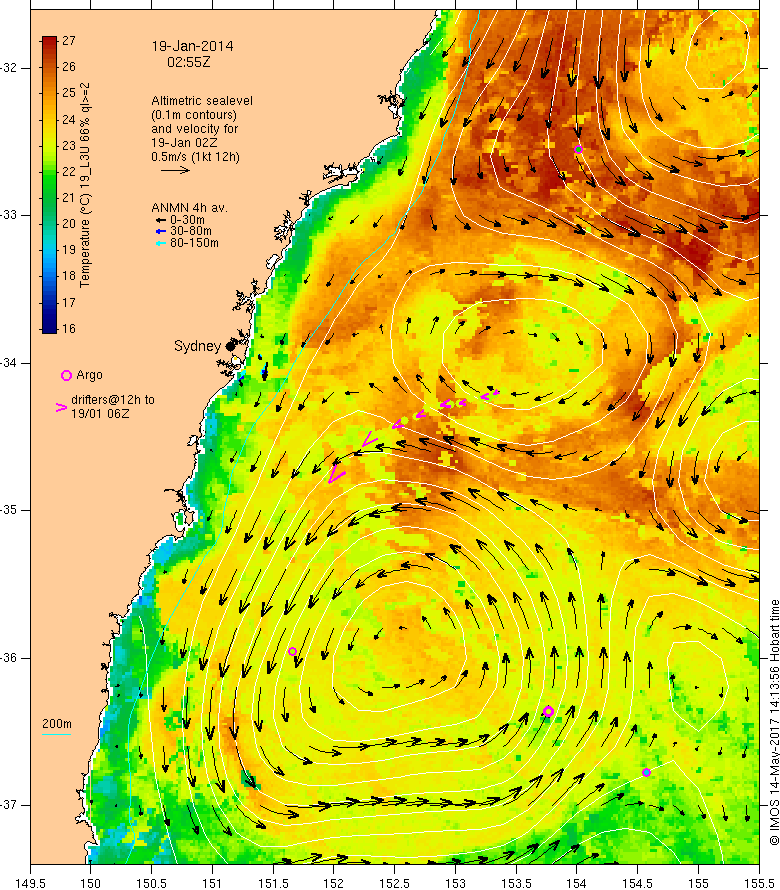Click the '-33' latitude axis label
This screenshot has width=780, height=890.
tap(9, 215)
